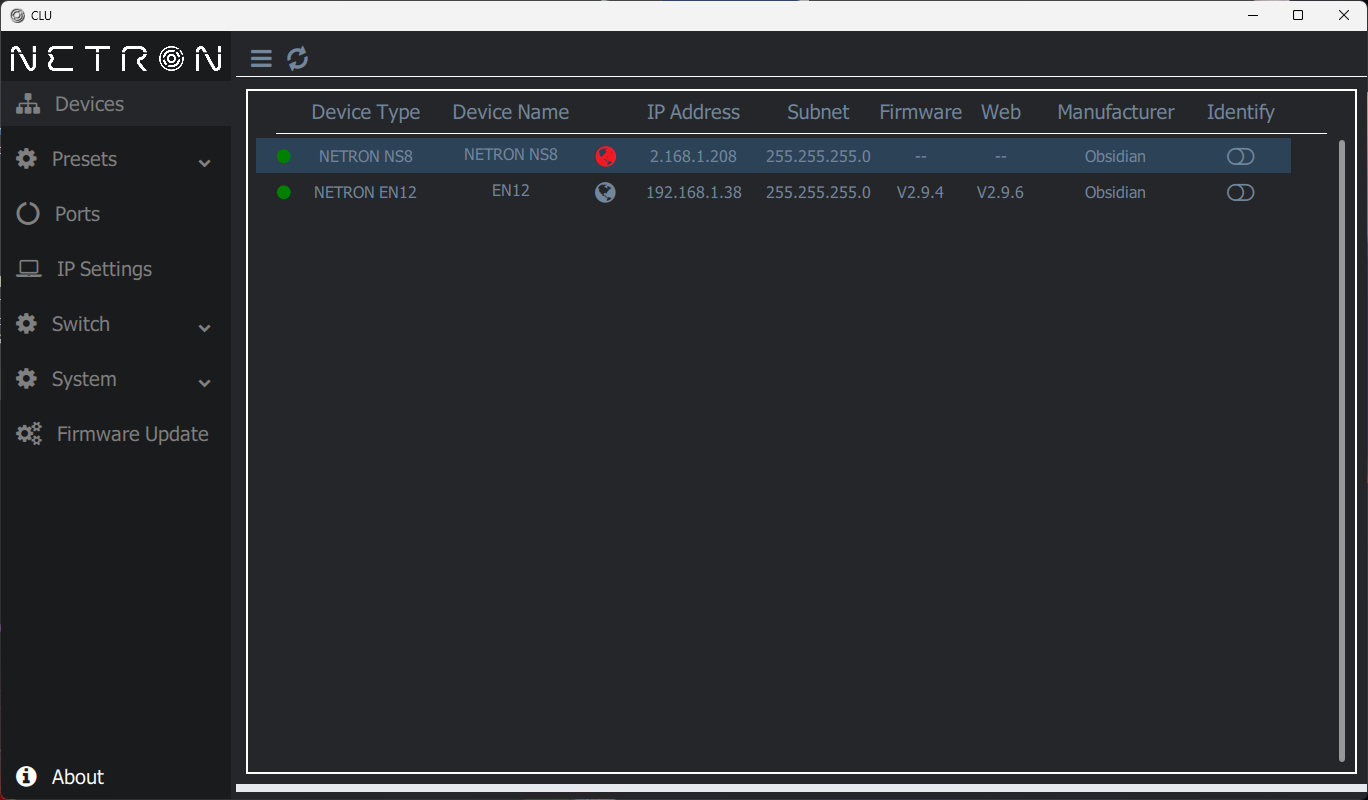Open Firmware Update page
1368x800 pixels.
click(x=116, y=434)
